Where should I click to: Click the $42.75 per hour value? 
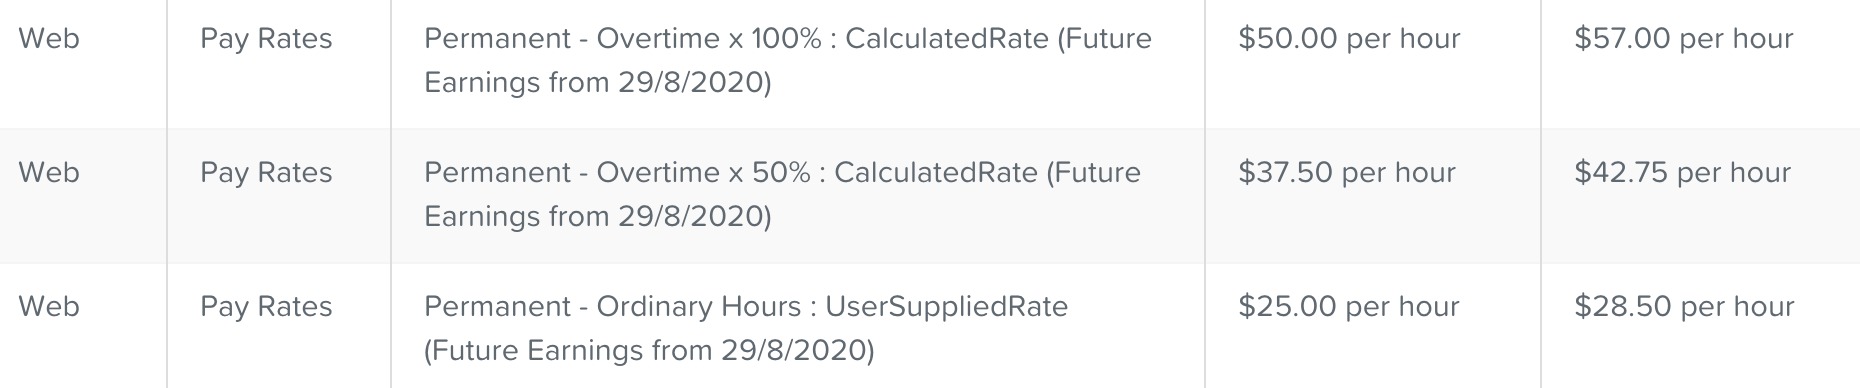(1682, 173)
